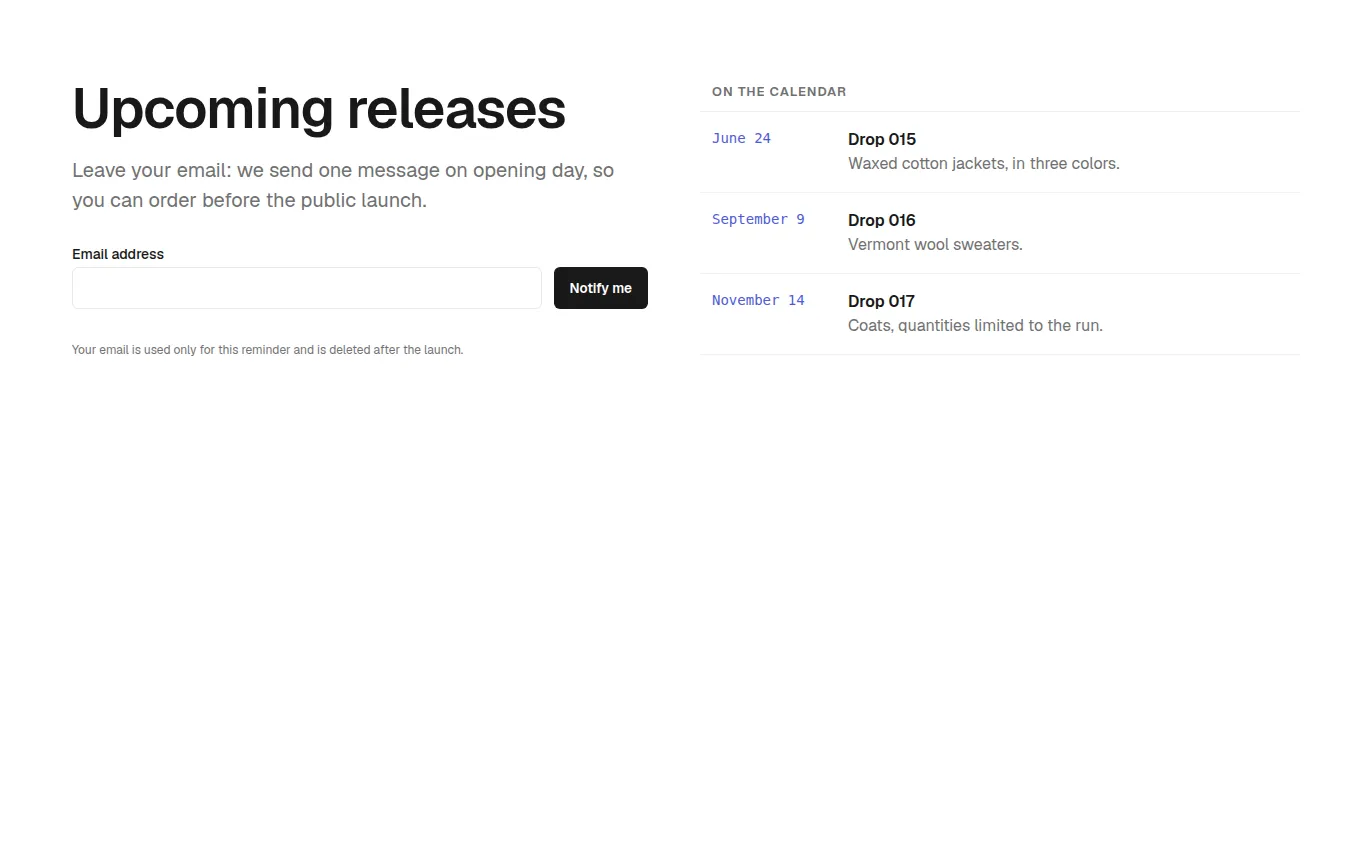Click the "June 24" date
Screen dimensions: 1360x850
point(741,138)
